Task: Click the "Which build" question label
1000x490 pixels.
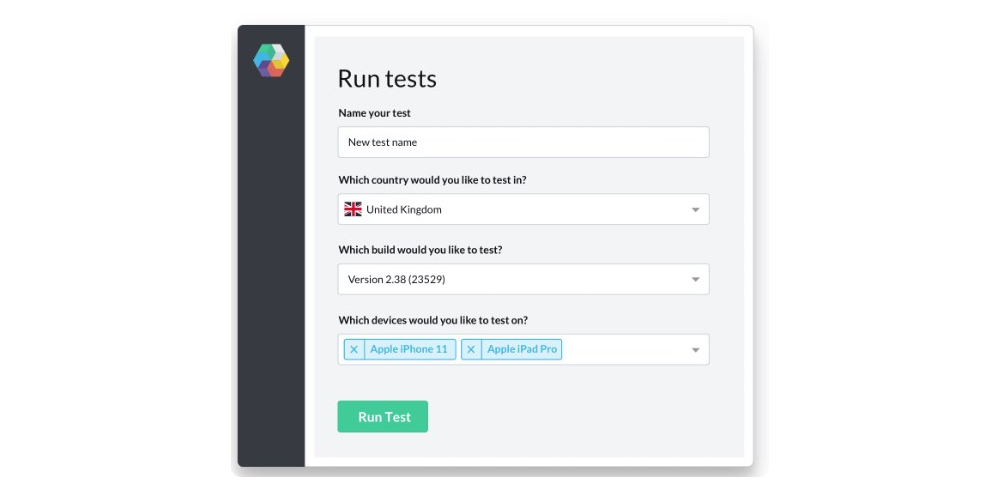Action: point(420,250)
